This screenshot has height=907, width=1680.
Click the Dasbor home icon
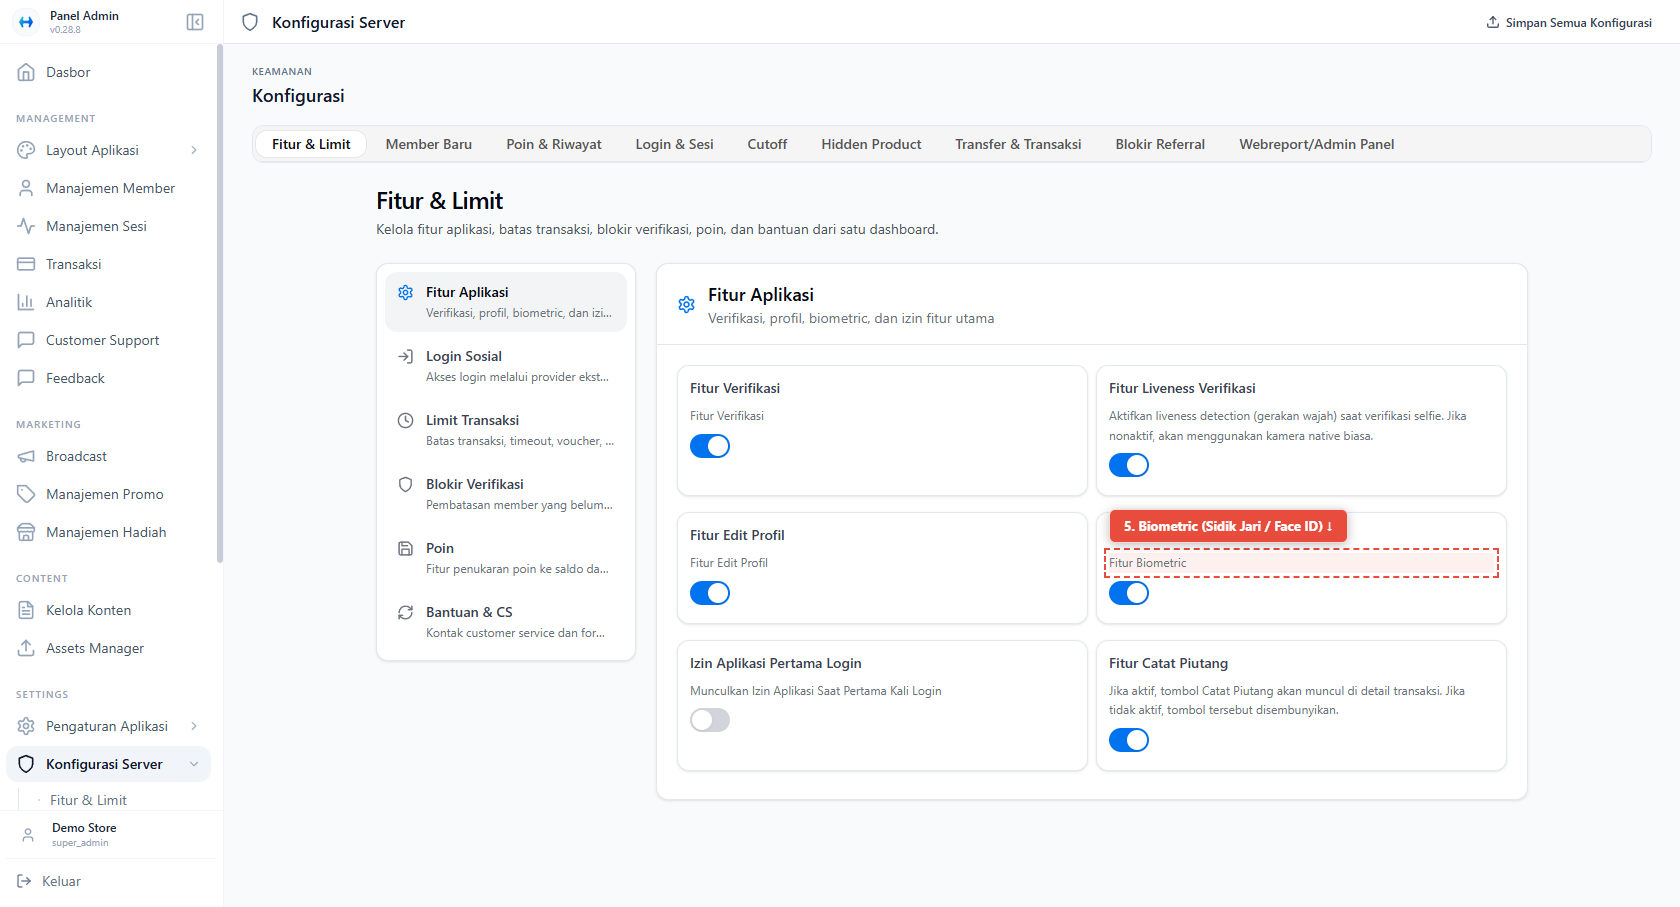(26, 72)
